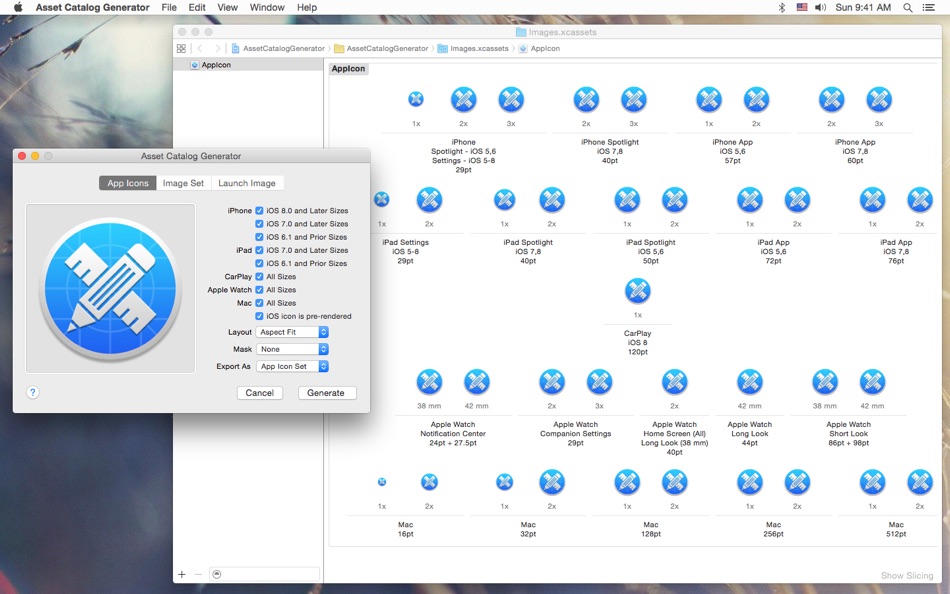The height and width of the screenshot is (594, 950).
Task: Select Apple Watch Long Look 42 mm icon
Action: point(749,382)
